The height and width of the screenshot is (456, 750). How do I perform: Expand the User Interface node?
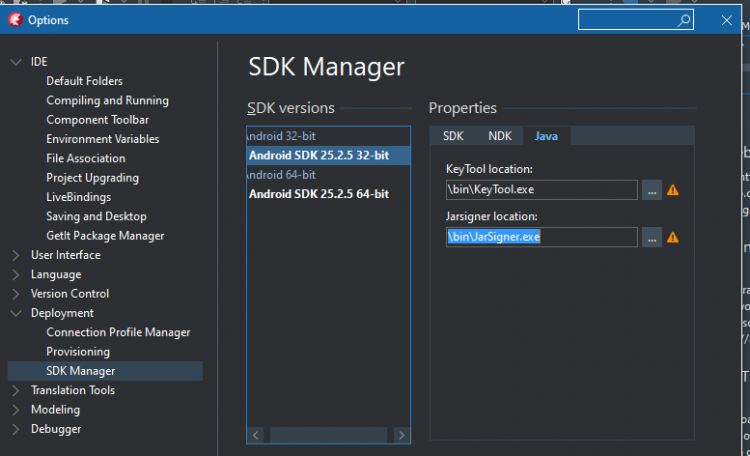[16, 255]
